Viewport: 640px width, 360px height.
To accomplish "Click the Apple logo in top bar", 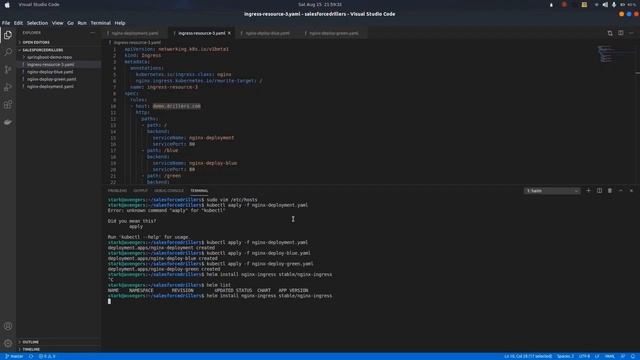I will click(x=7, y=4).
